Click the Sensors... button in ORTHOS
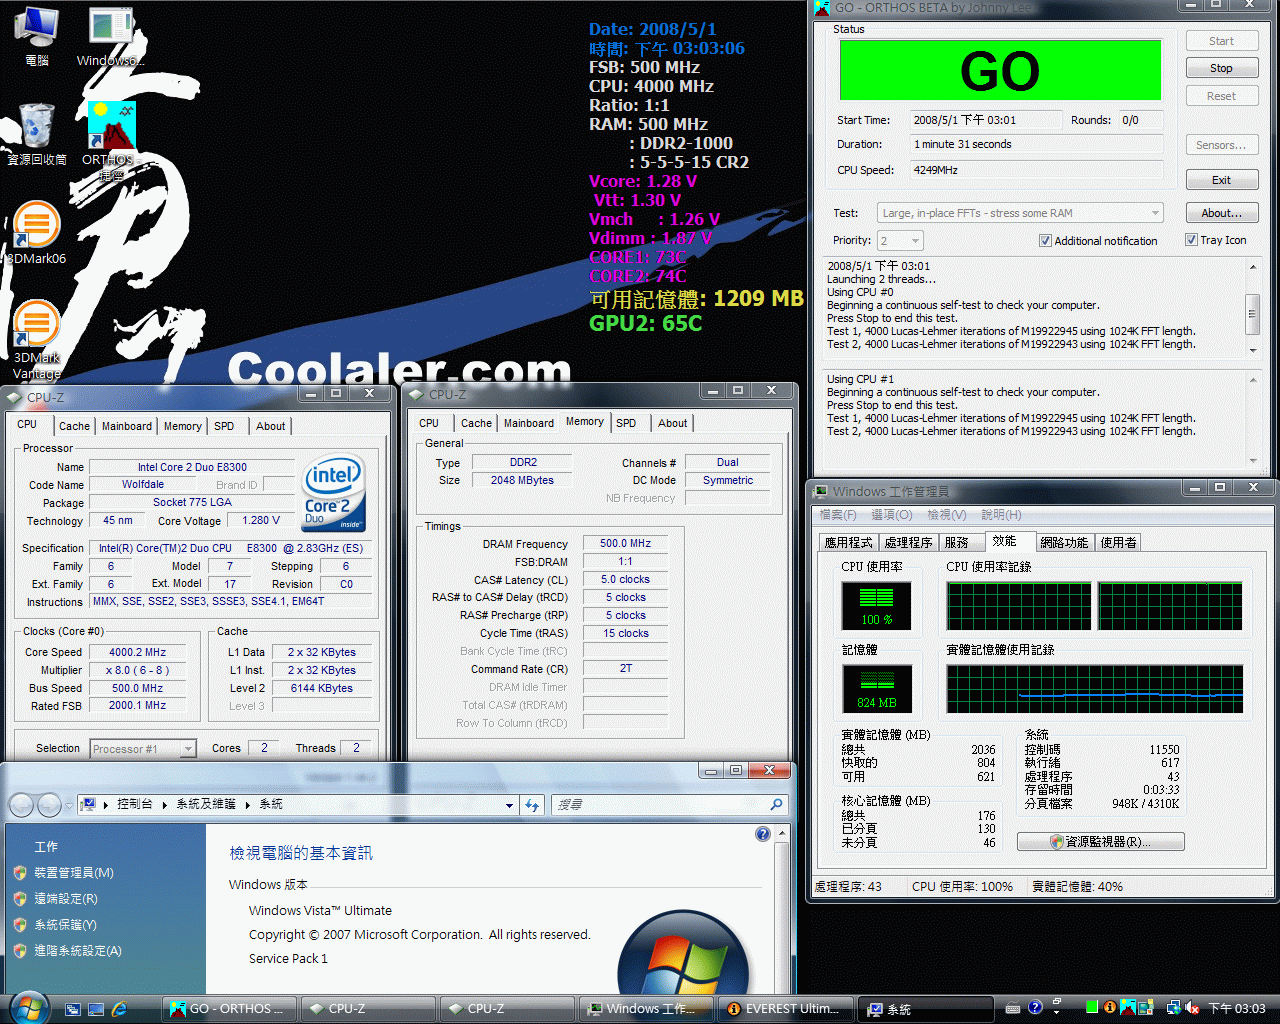 pos(1221,145)
